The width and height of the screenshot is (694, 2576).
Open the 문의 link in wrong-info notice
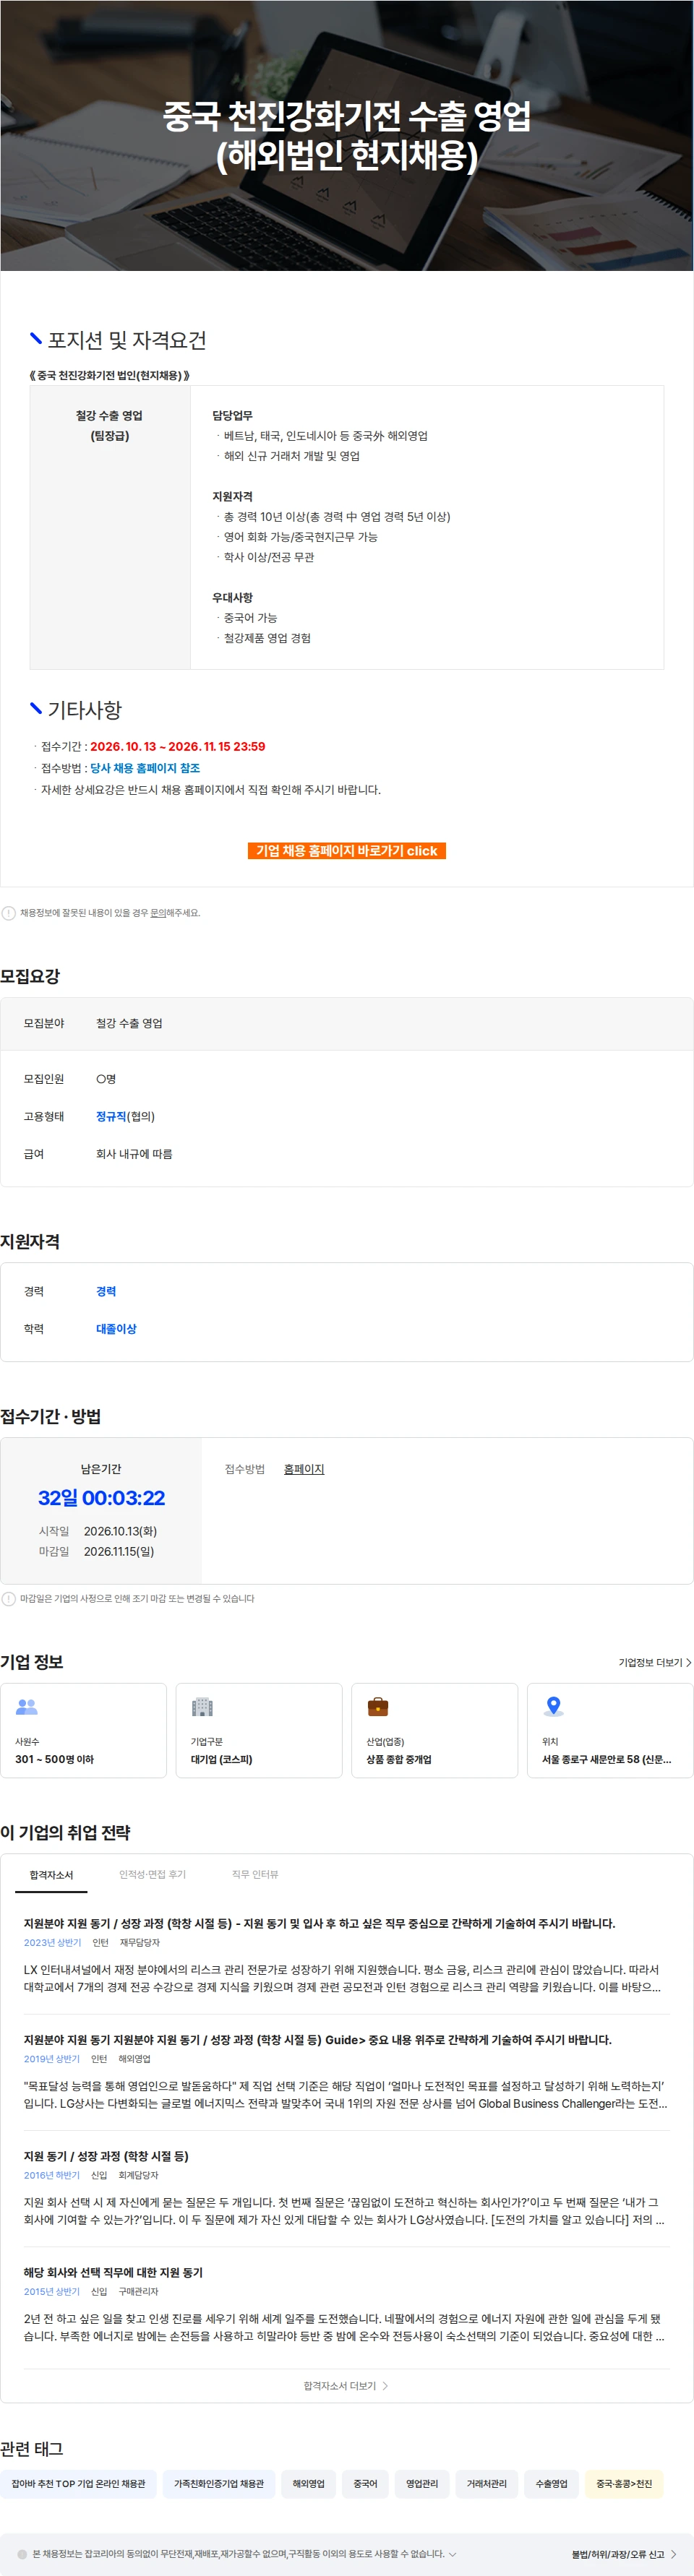point(158,913)
